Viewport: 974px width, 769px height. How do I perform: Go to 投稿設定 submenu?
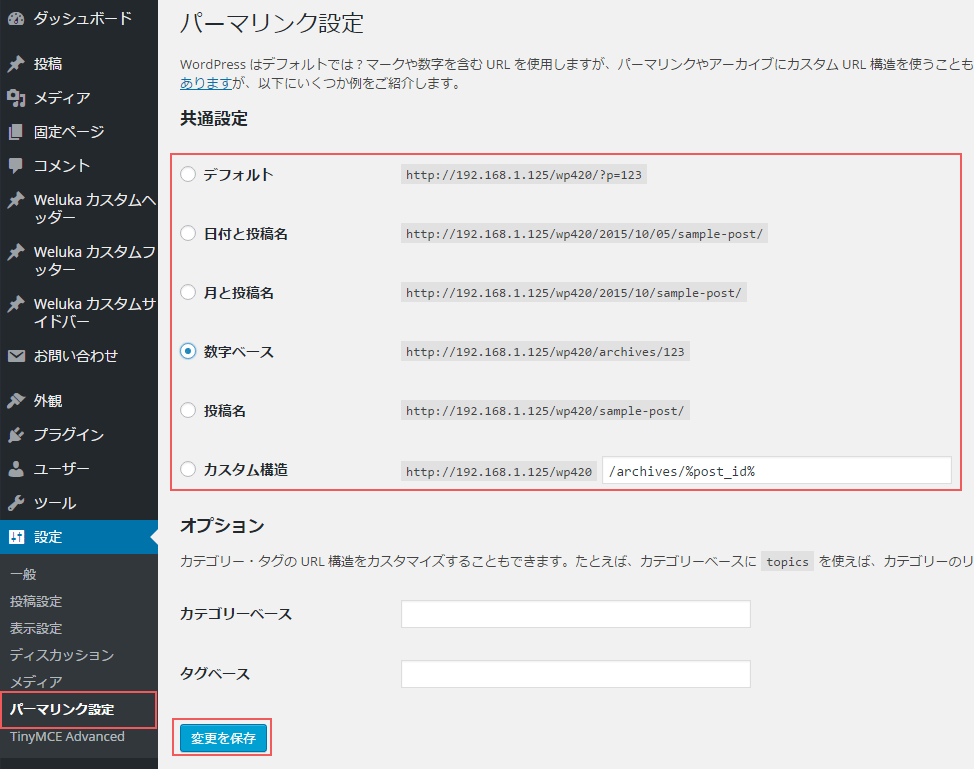[x=36, y=601]
